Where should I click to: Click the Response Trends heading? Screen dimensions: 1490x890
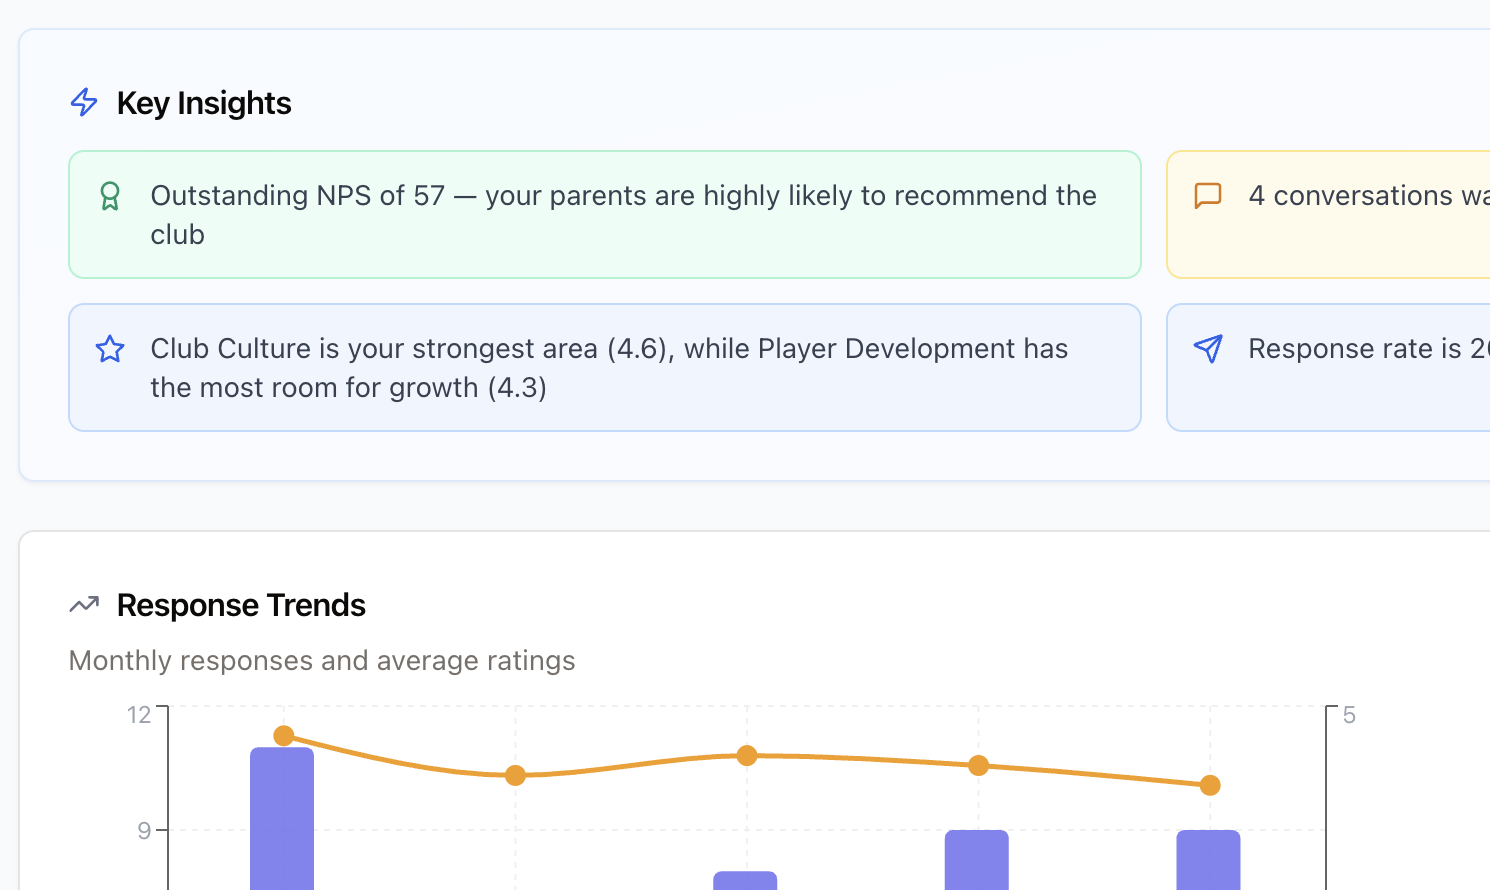coord(241,604)
